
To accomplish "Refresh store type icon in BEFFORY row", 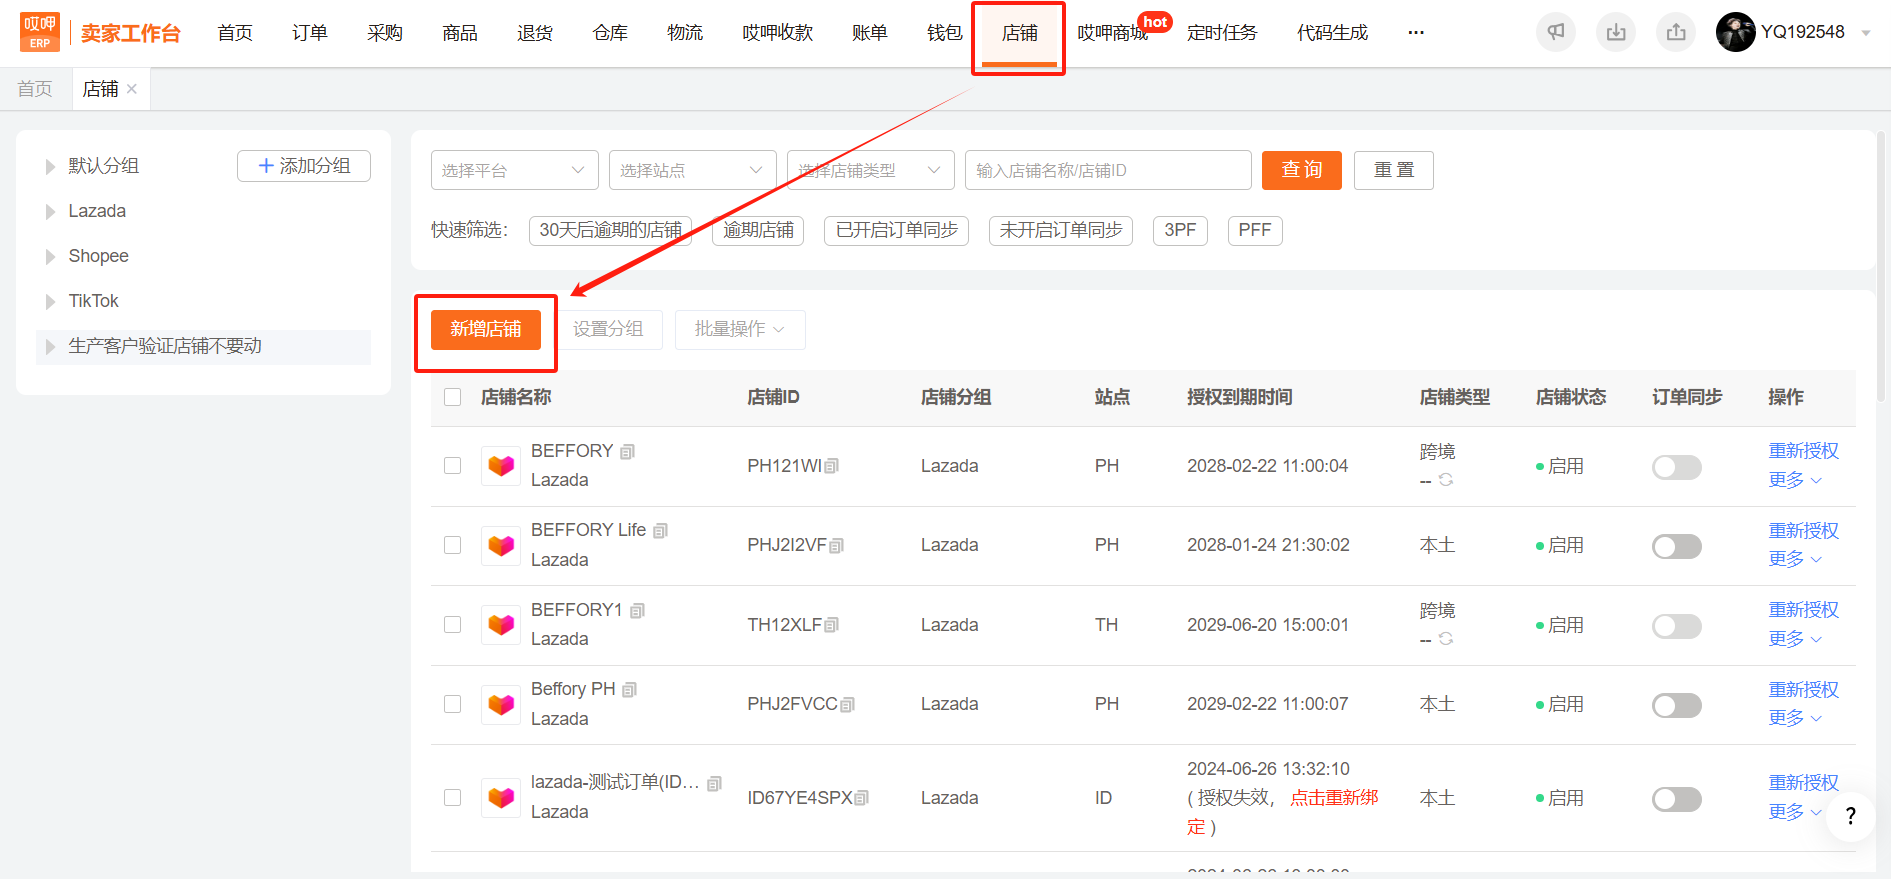I will point(1446,480).
